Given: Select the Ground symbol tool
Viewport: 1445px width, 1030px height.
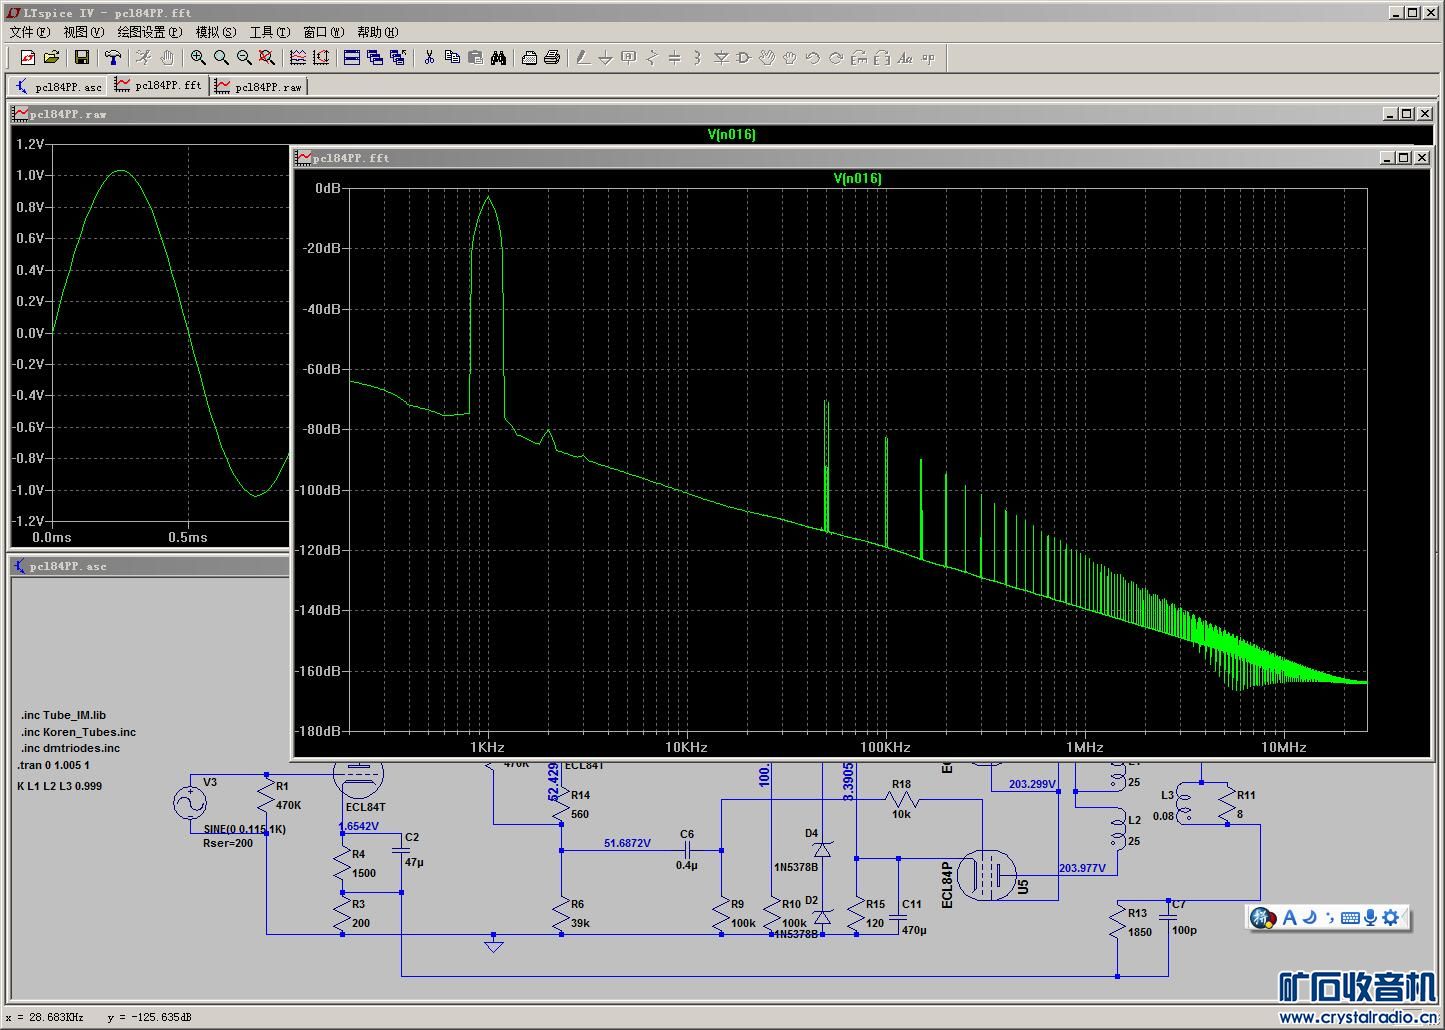Looking at the screenshot, I should point(606,58).
